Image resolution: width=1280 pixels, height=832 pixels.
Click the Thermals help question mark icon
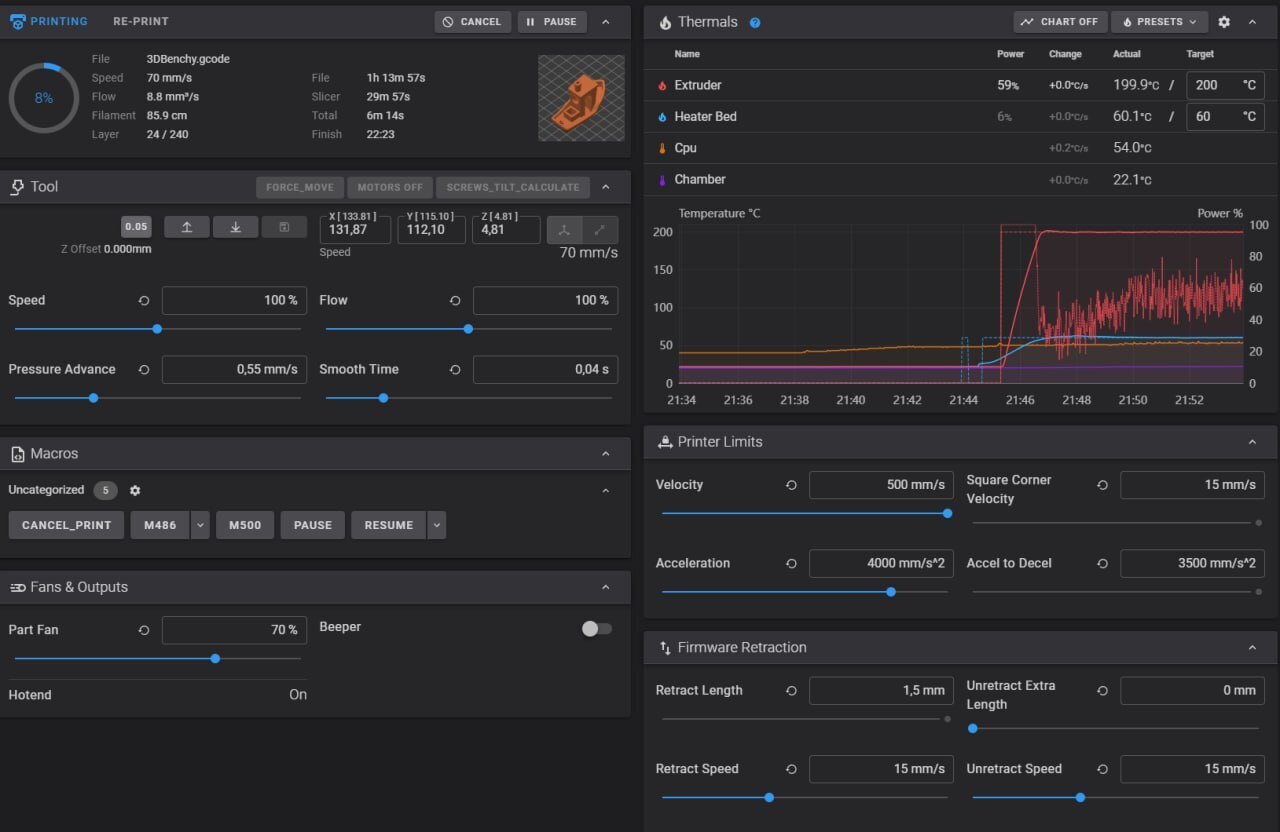pos(755,22)
